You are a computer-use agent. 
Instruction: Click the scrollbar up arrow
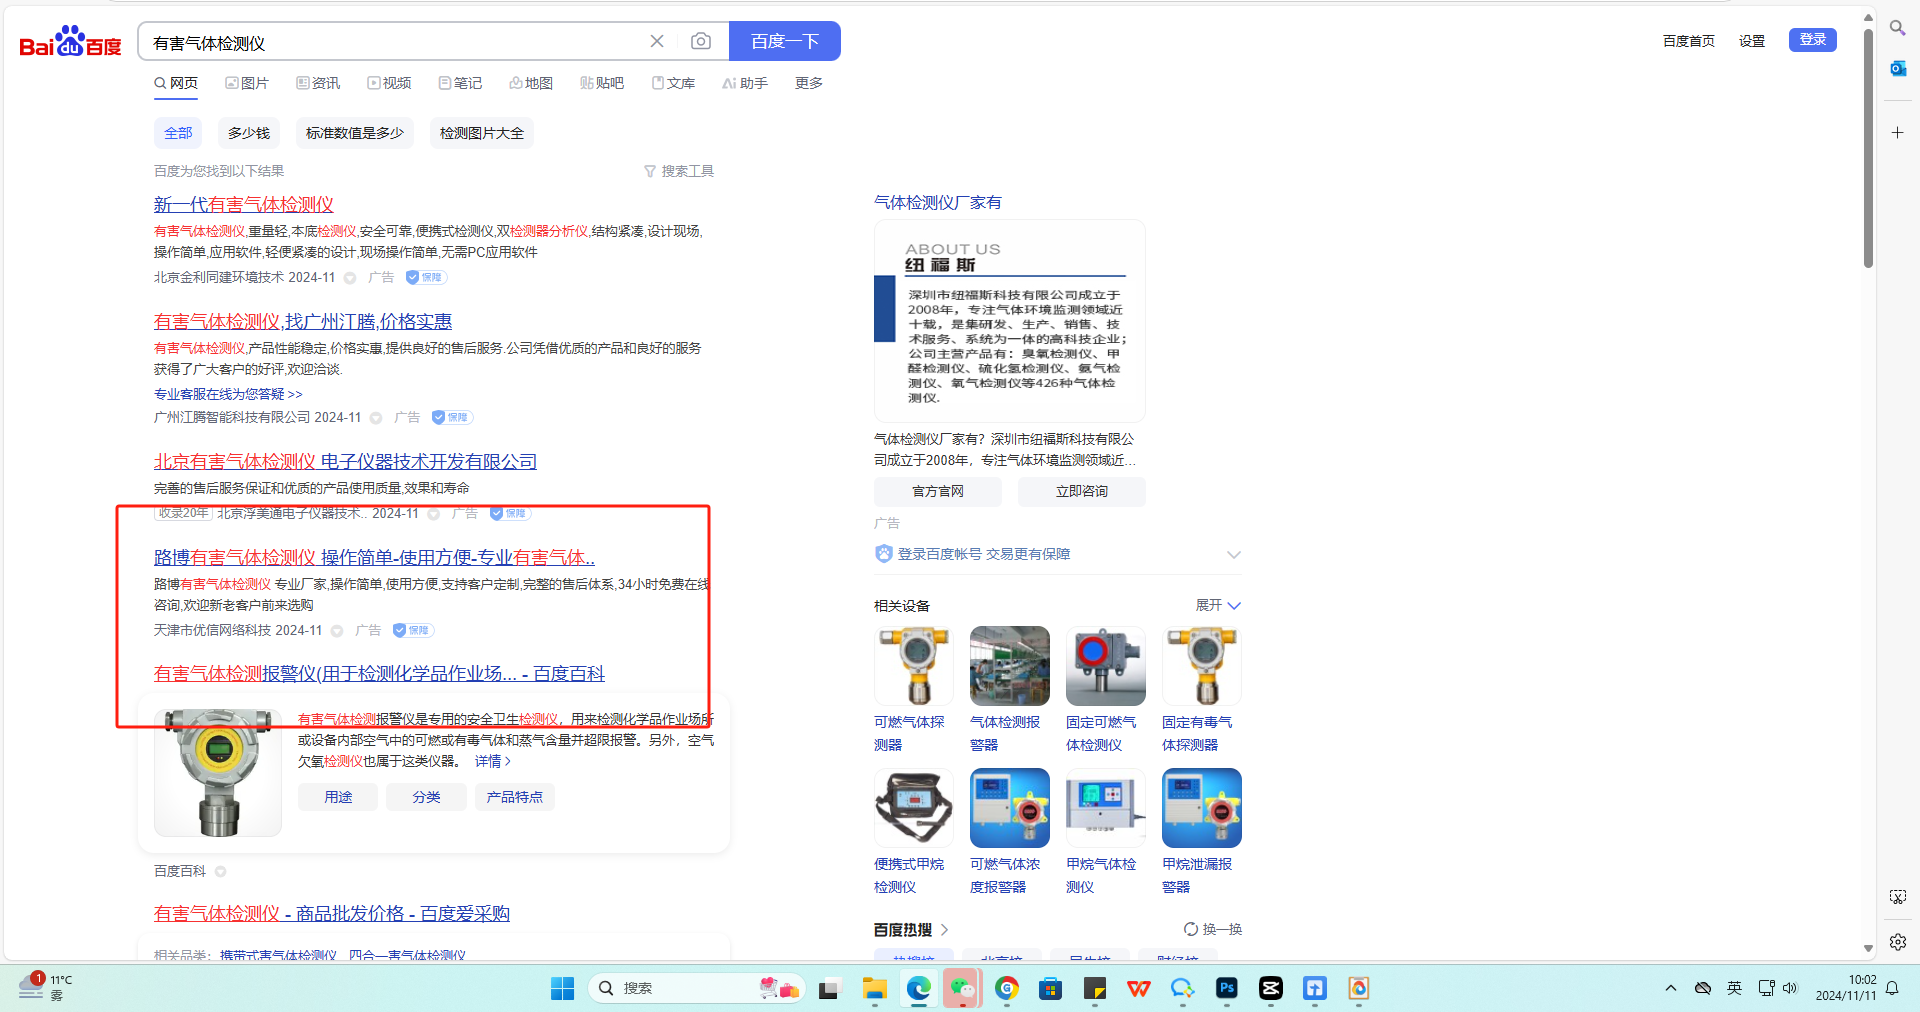click(x=1868, y=17)
